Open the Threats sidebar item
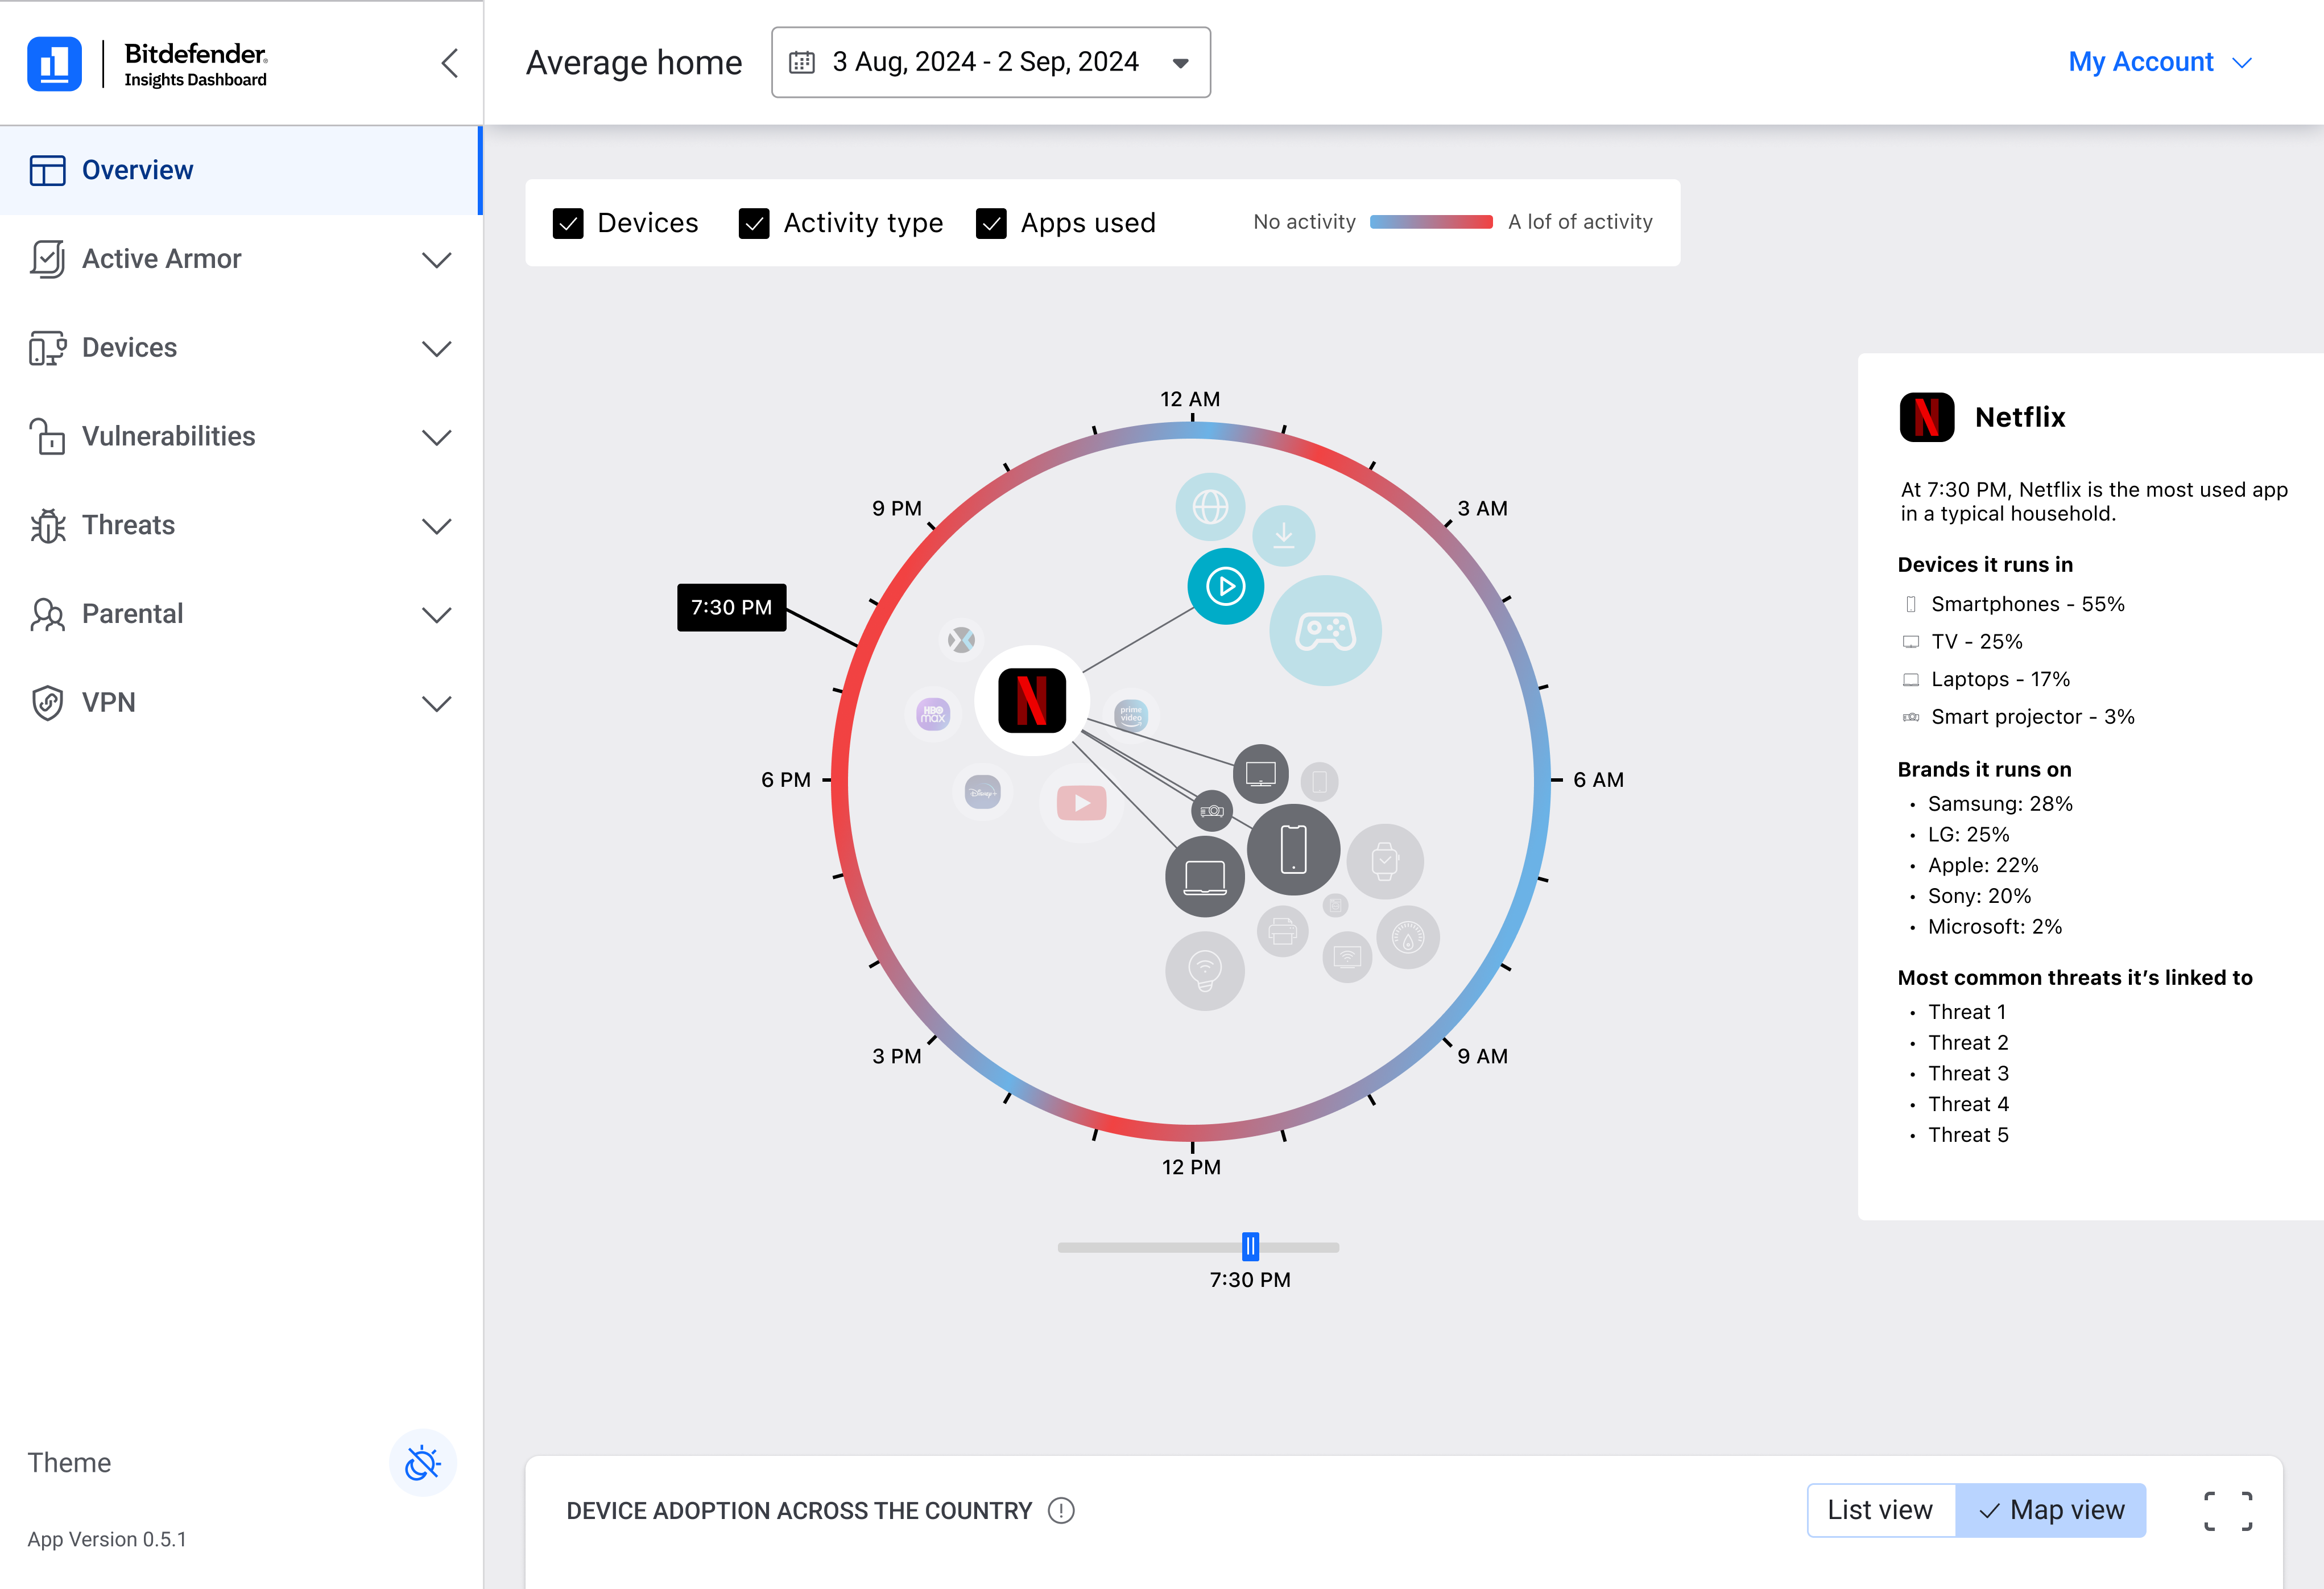 [x=241, y=525]
